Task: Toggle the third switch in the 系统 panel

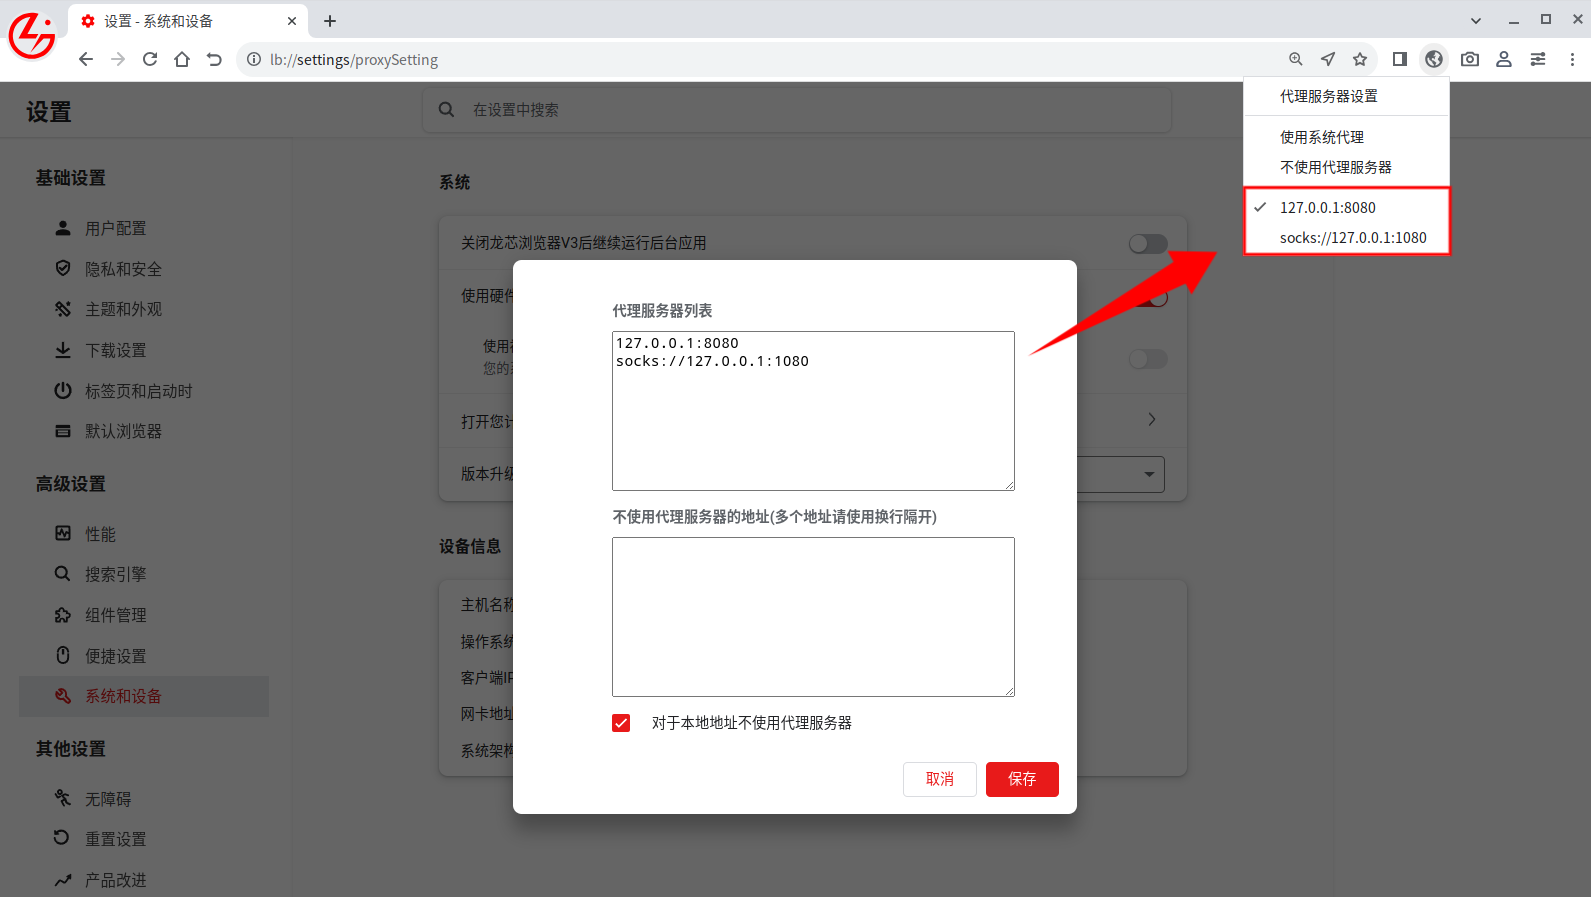Action: (1148, 359)
